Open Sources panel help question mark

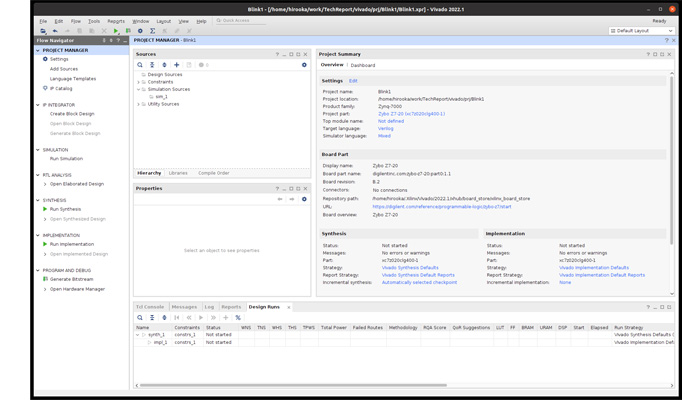277,54
